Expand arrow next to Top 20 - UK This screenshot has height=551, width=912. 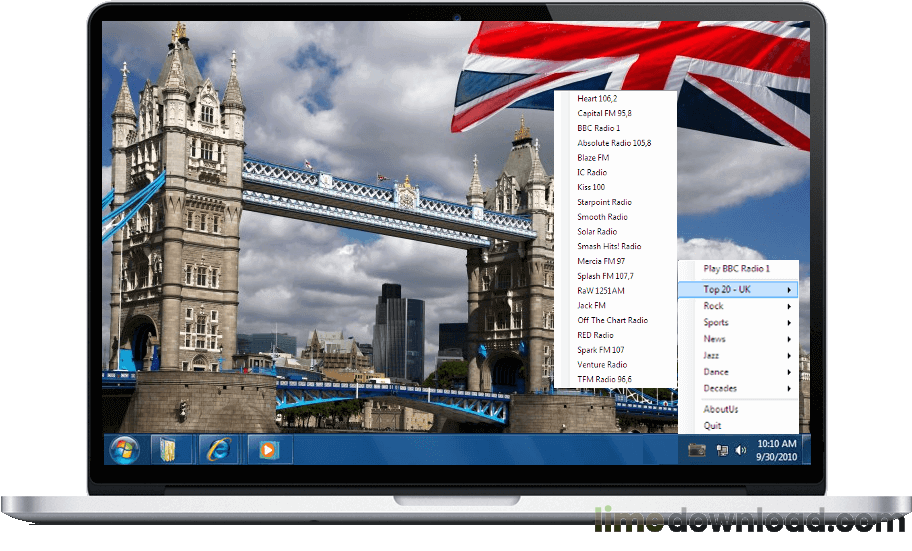(789, 290)
